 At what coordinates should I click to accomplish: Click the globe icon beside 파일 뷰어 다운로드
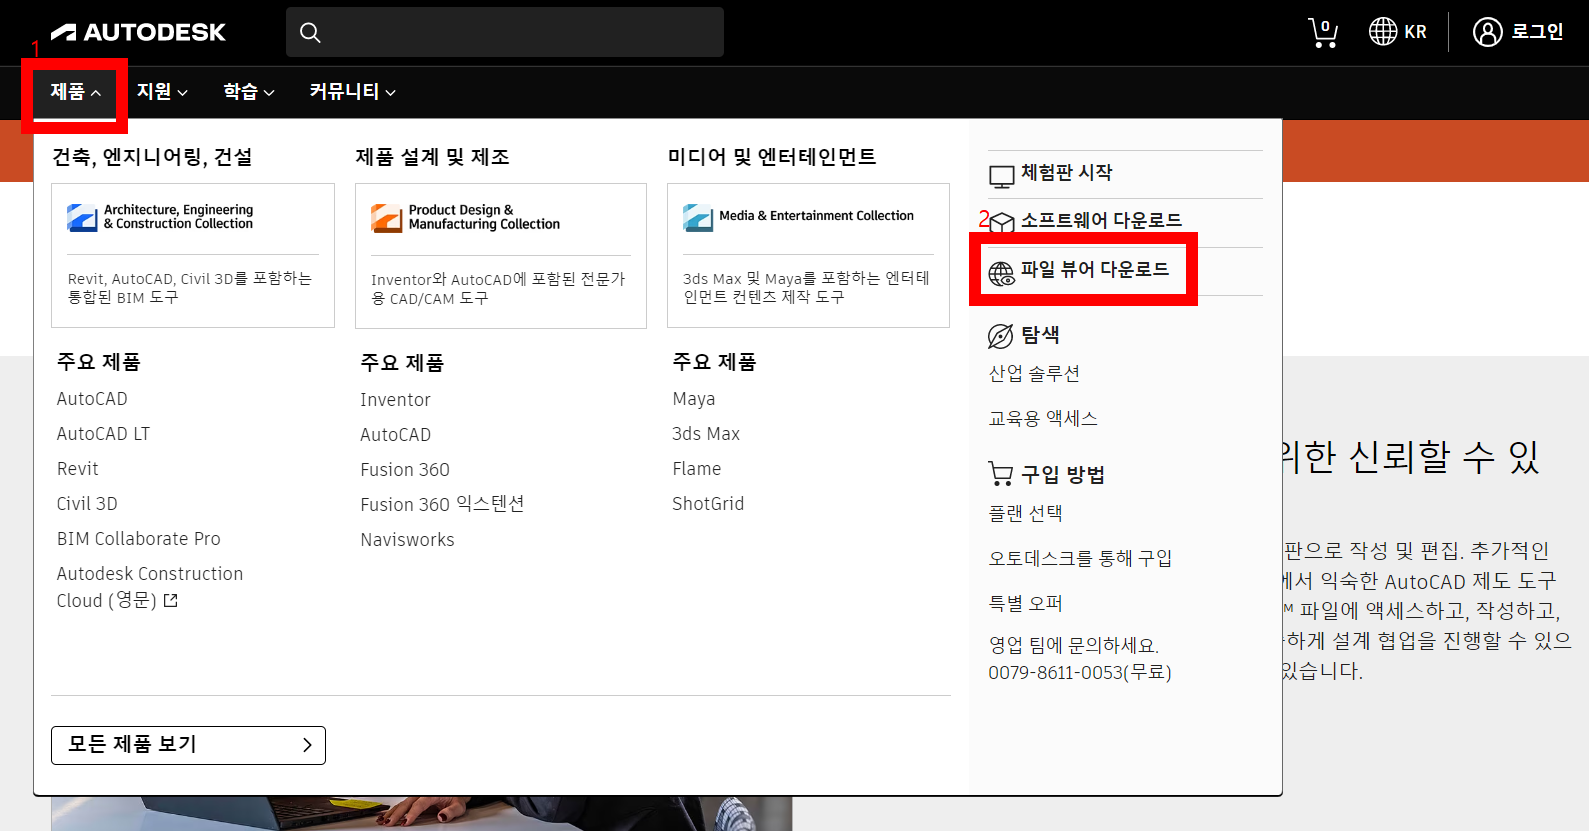pyautogui.click(x=1001, y=273)
